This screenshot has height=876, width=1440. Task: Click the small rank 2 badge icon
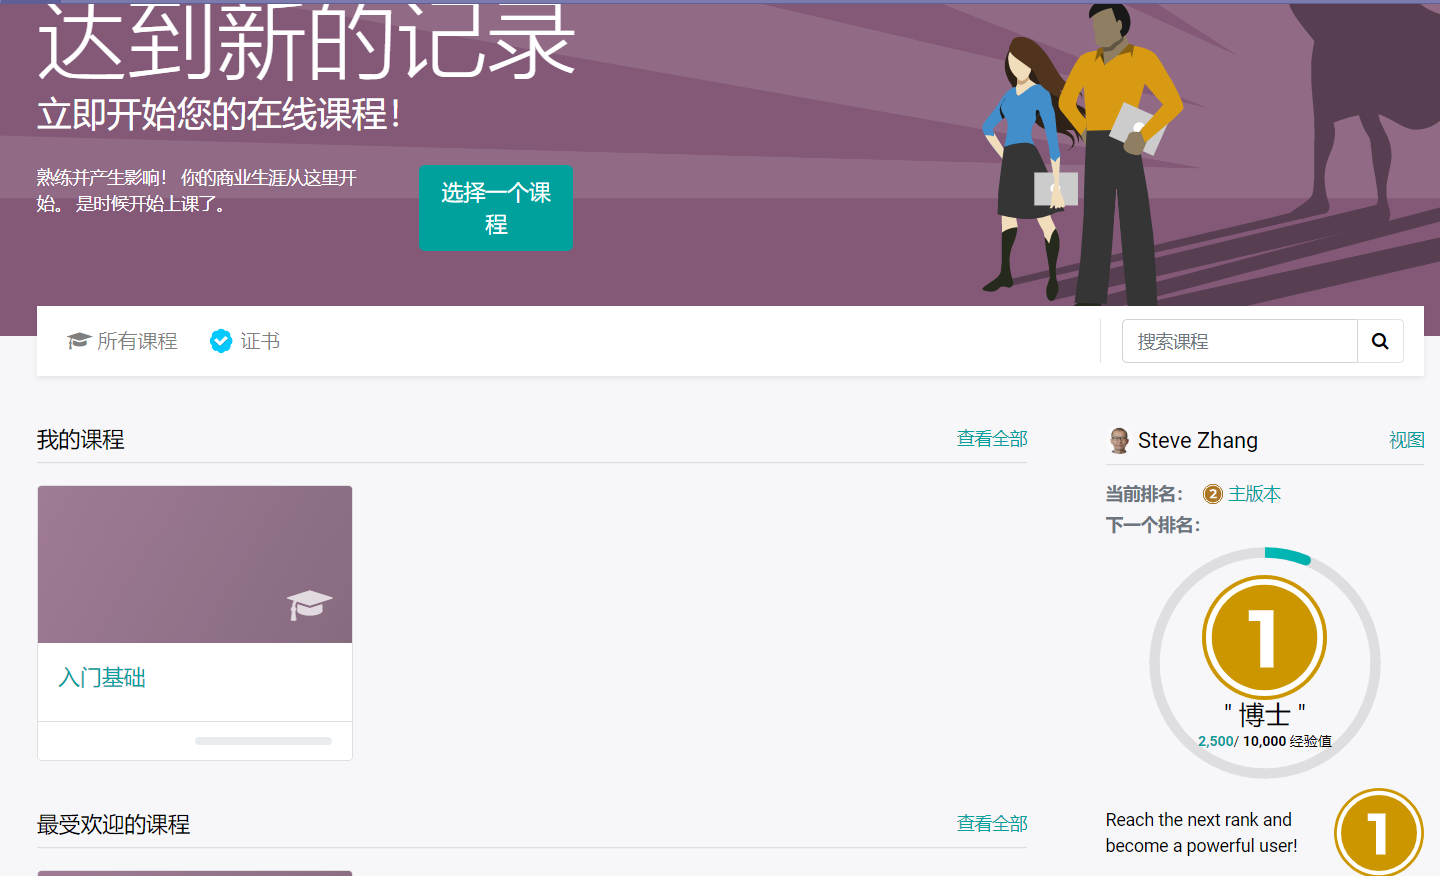pyautogui.click(x=1213, y=494)
